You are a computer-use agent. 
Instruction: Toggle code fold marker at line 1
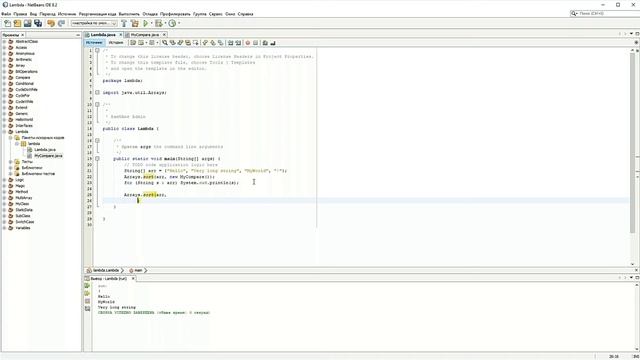point(97,50)
